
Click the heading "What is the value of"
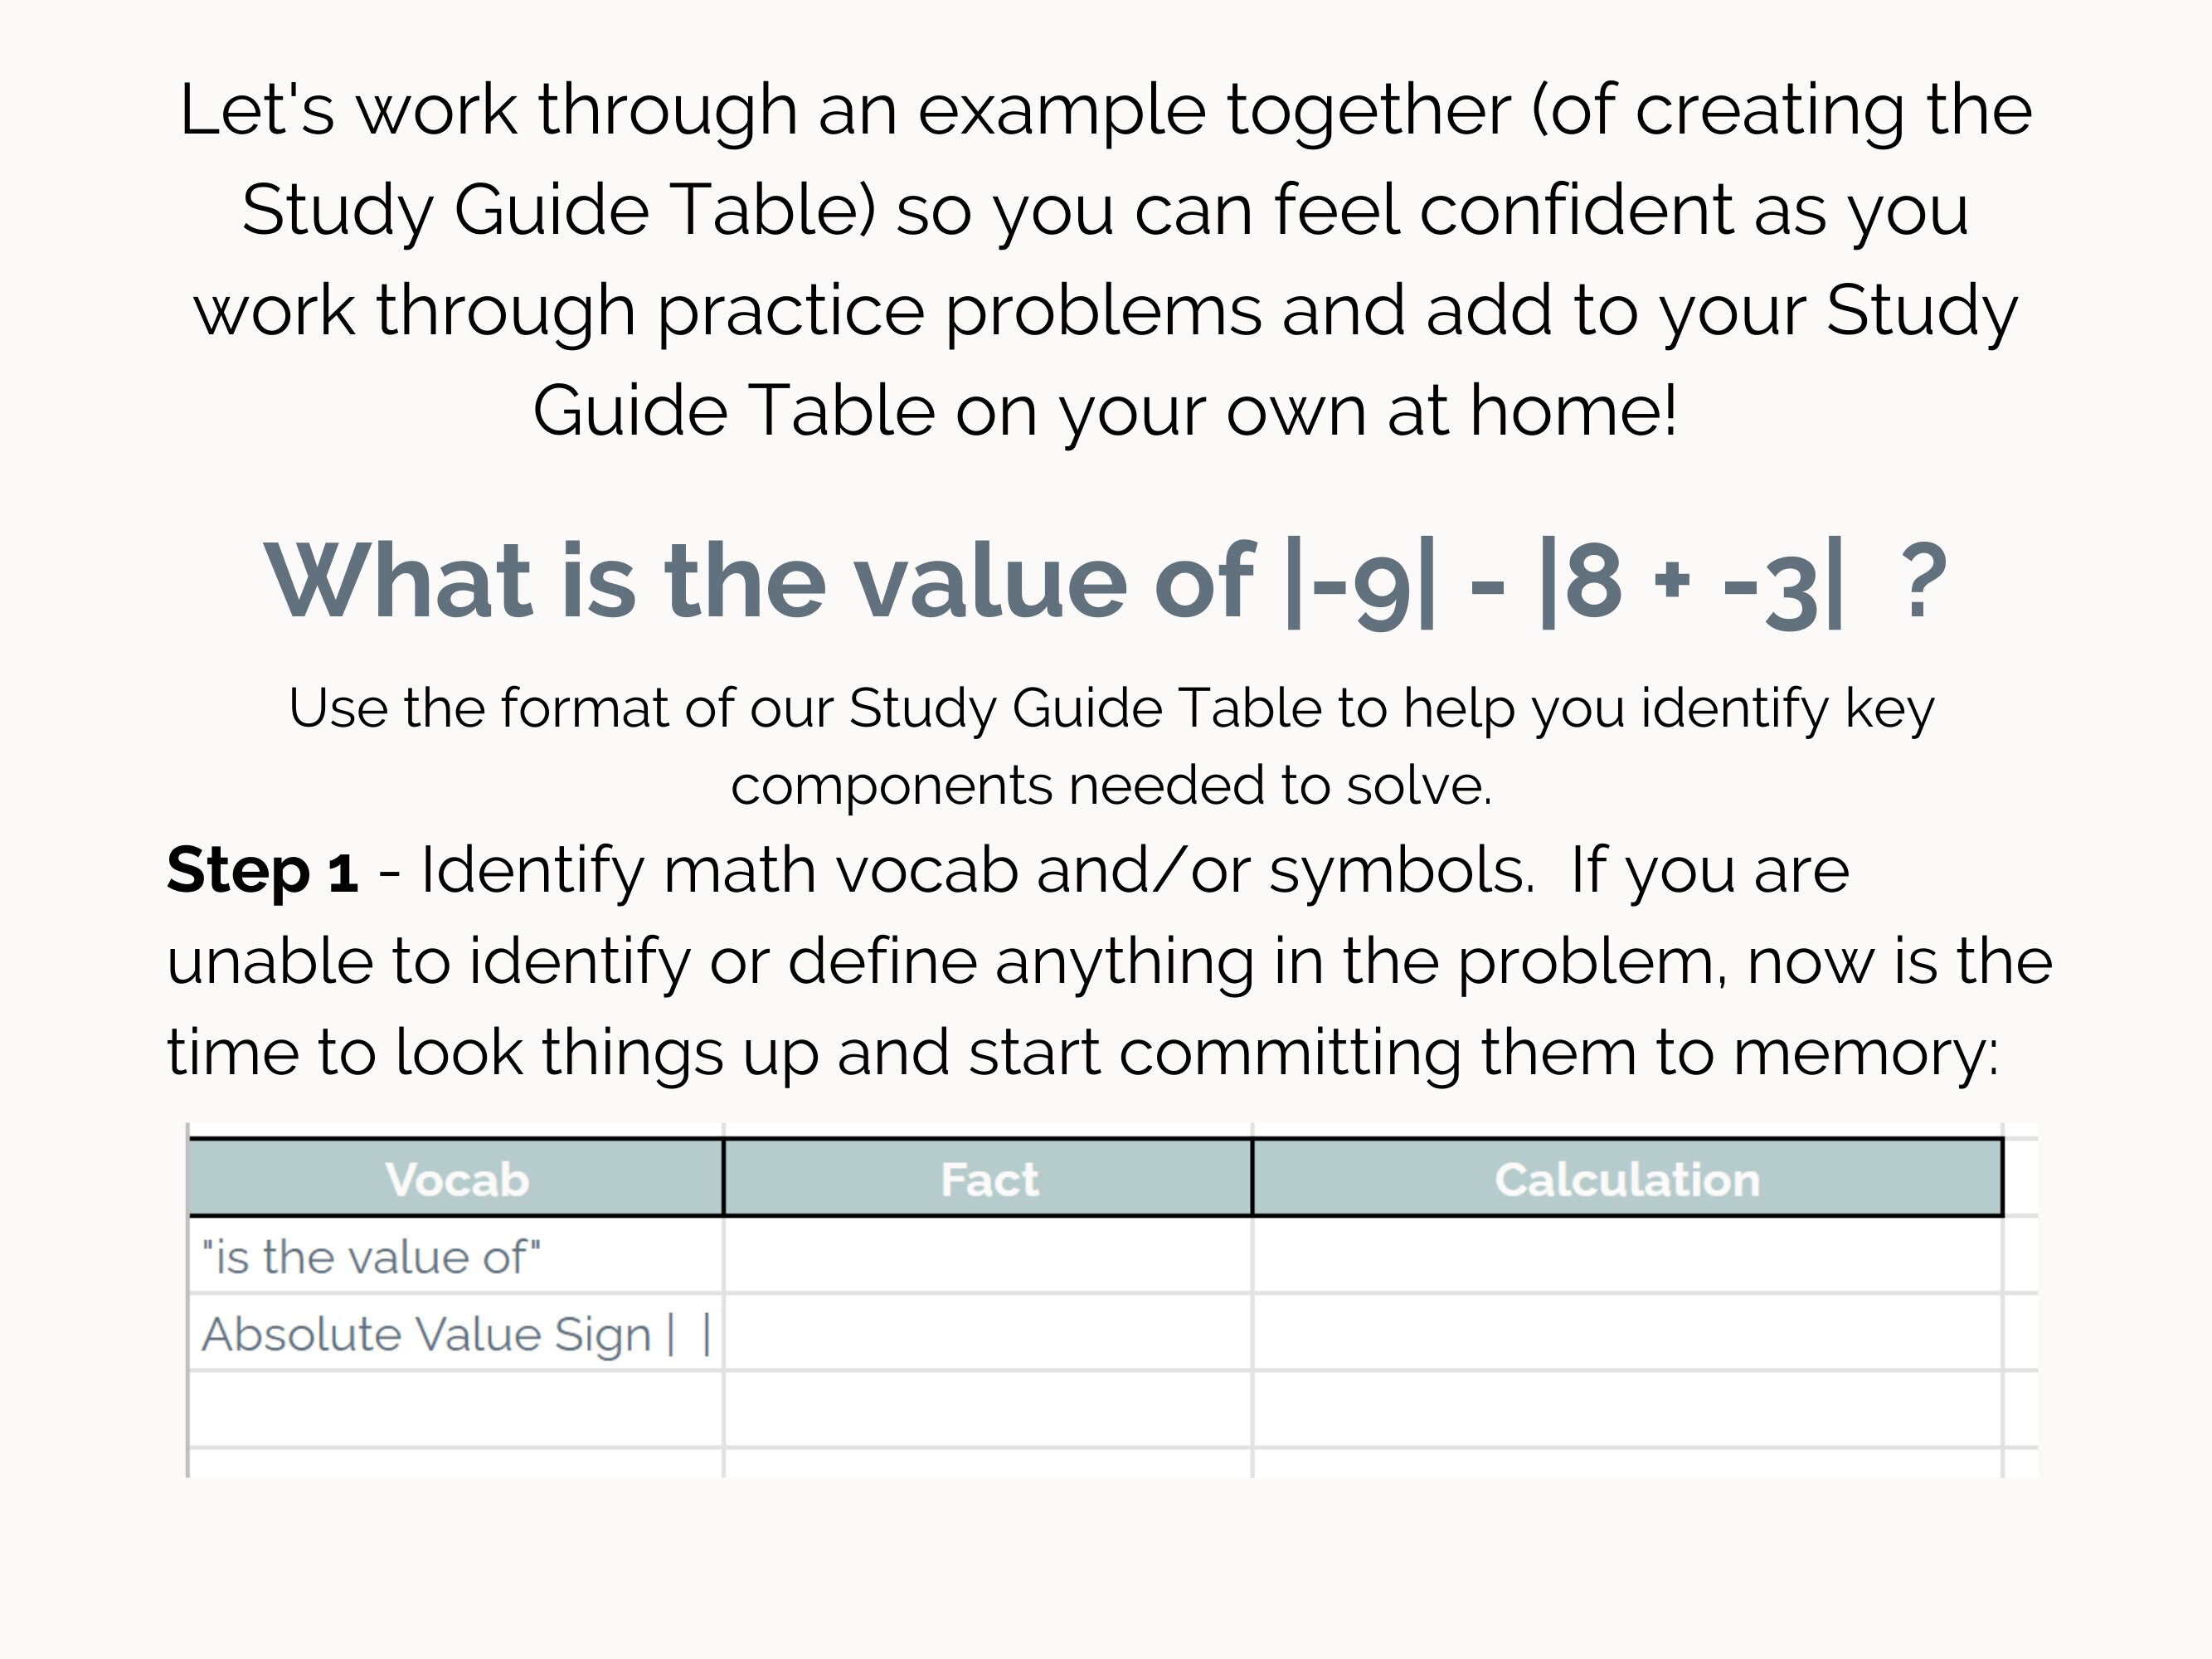[759, 581]
